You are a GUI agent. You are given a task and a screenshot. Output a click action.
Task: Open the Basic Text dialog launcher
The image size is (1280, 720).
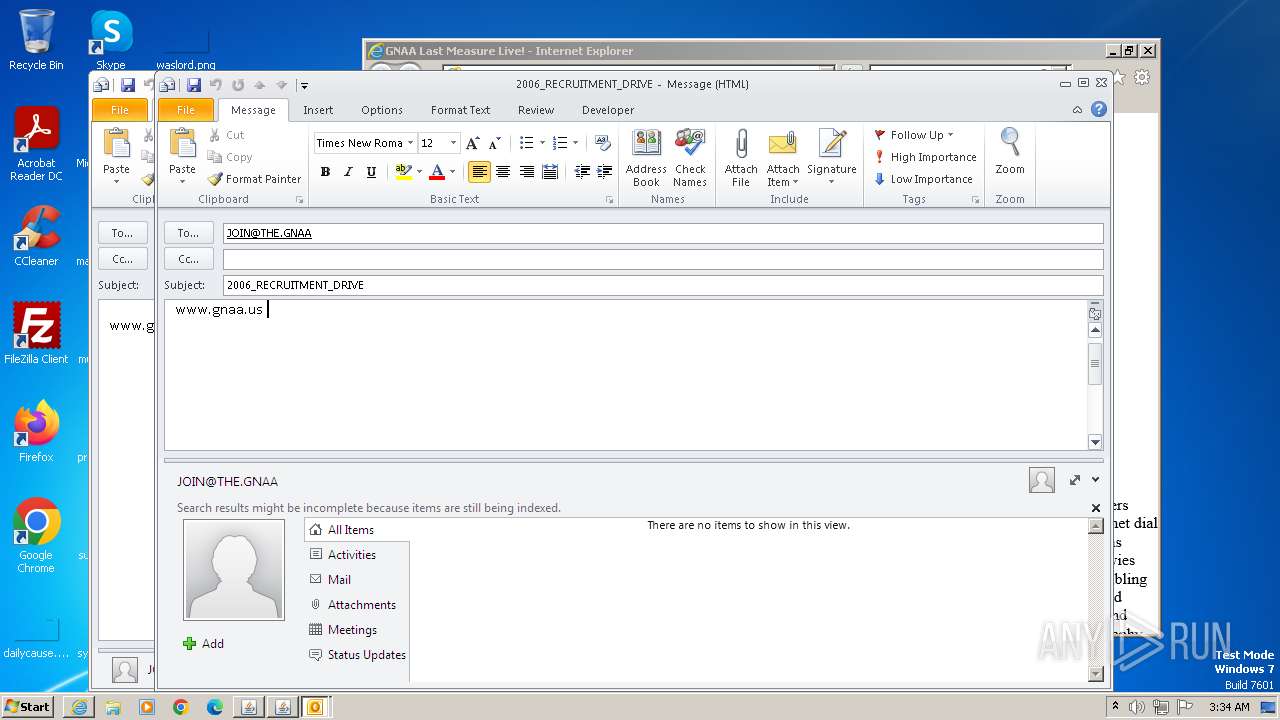pyautogui.click(x=609, y=200)
